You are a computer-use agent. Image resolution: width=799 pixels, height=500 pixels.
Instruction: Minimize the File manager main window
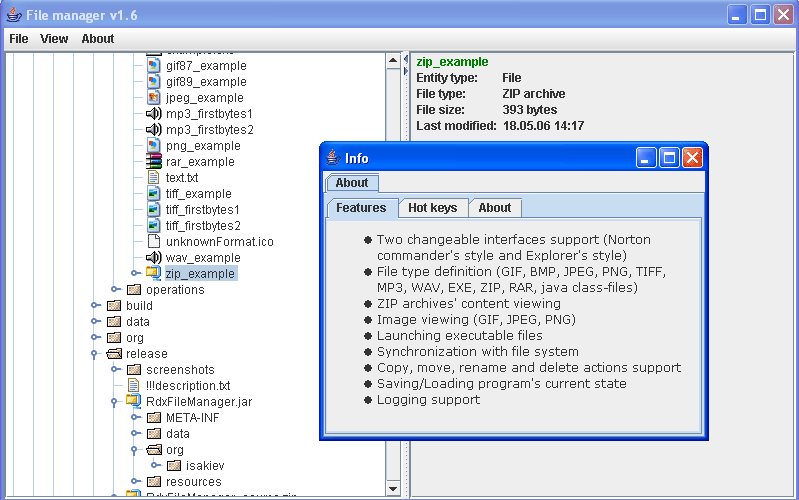(x=736, y=15)
